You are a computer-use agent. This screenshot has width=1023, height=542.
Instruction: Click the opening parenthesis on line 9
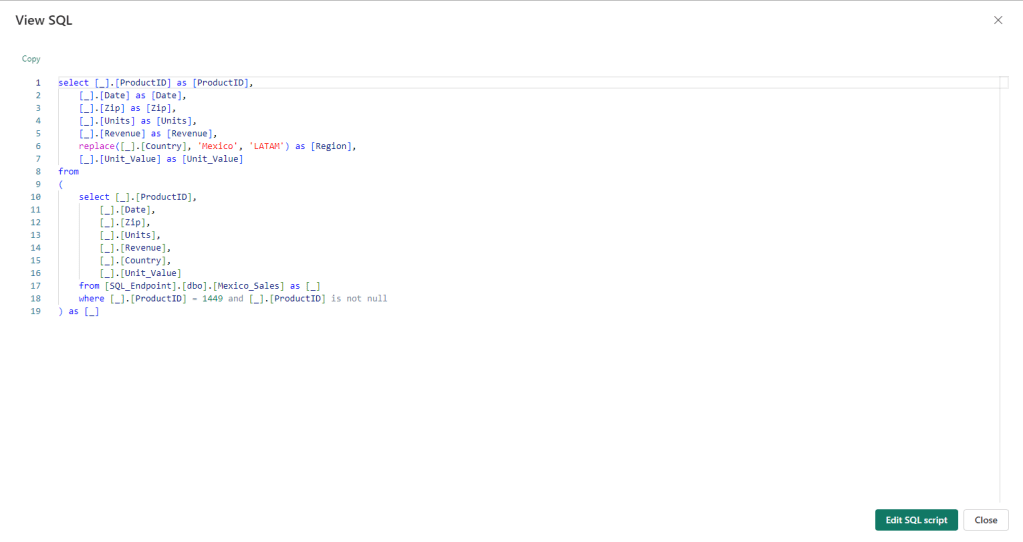tap(61, 184)
